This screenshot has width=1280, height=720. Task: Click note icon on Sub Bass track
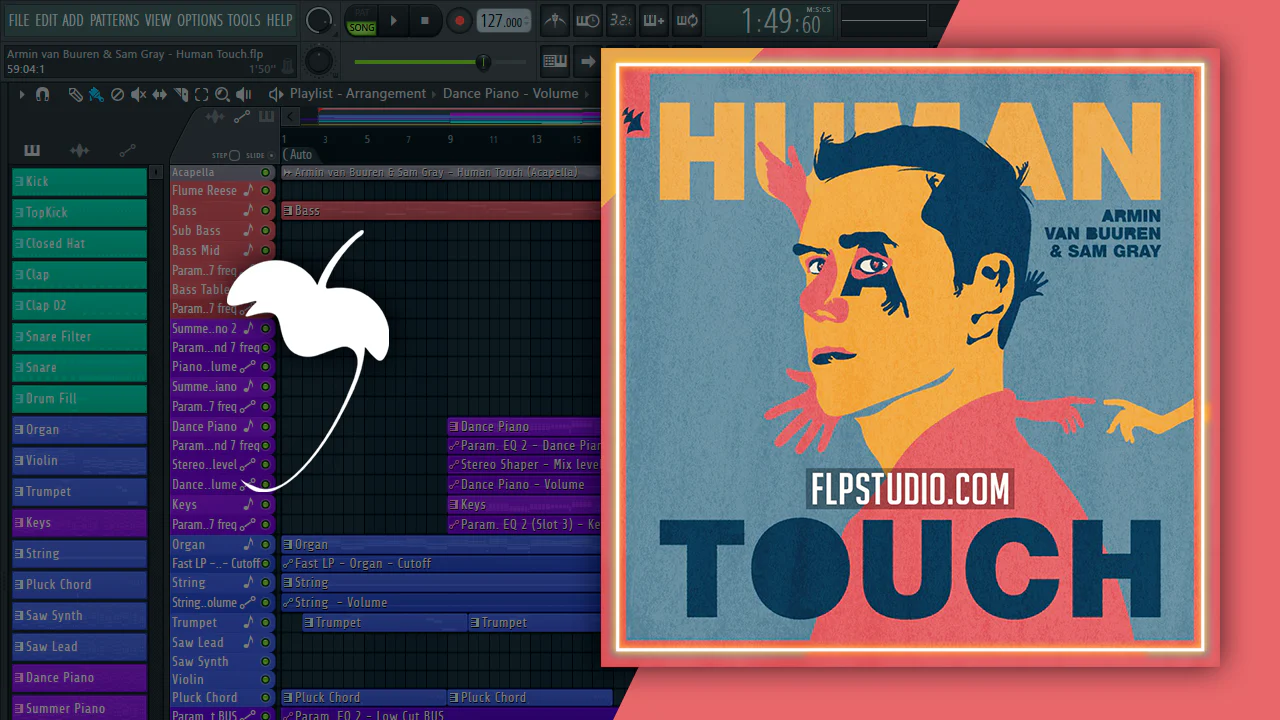pyautogui.click(x=248, y=230)
